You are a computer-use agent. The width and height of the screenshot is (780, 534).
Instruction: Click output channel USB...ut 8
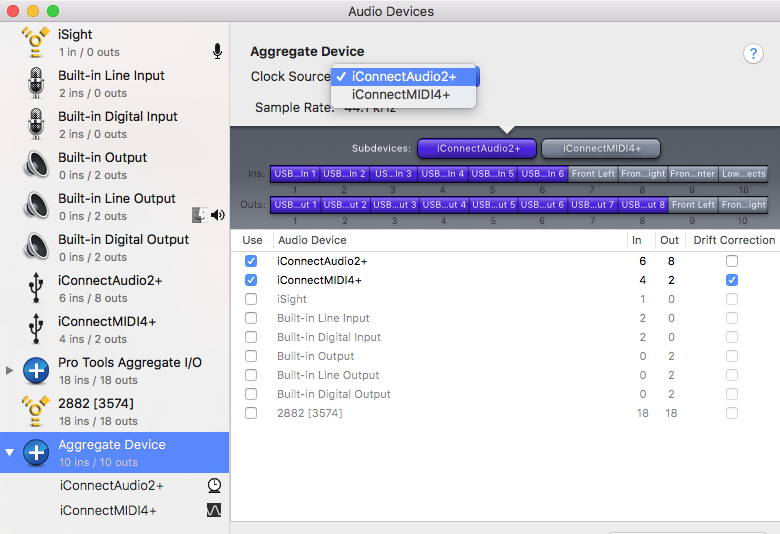coord(643,205)
